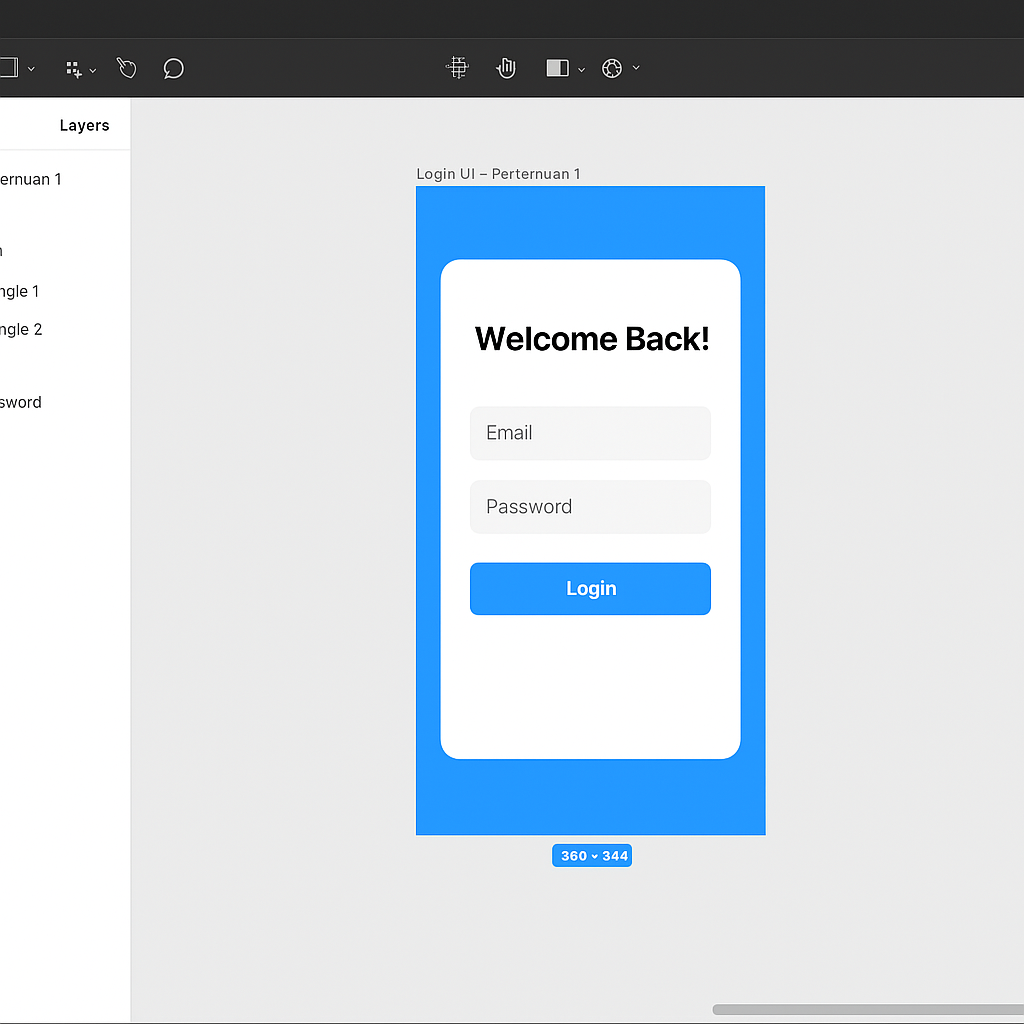Select the Password layer in Layers panel
The height and width of the screenshot is (1024, 1024).
click(21, 402)
